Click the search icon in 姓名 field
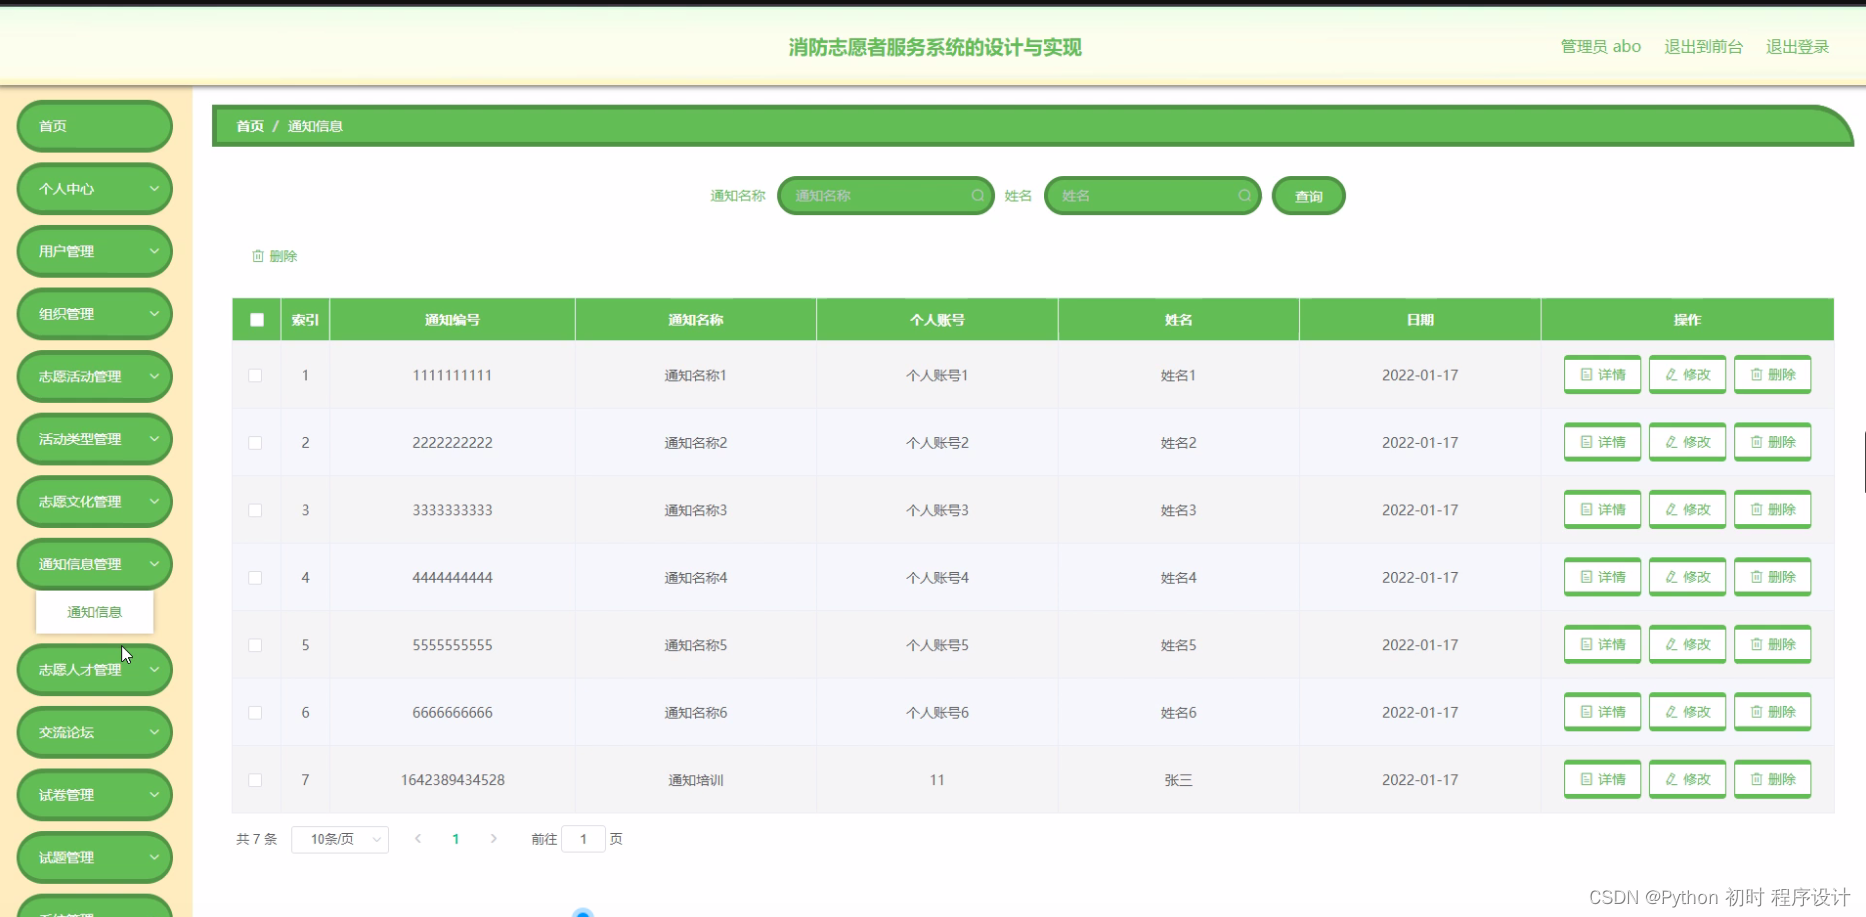Viewport: 1866px width, 917px height. [1245, 195]
